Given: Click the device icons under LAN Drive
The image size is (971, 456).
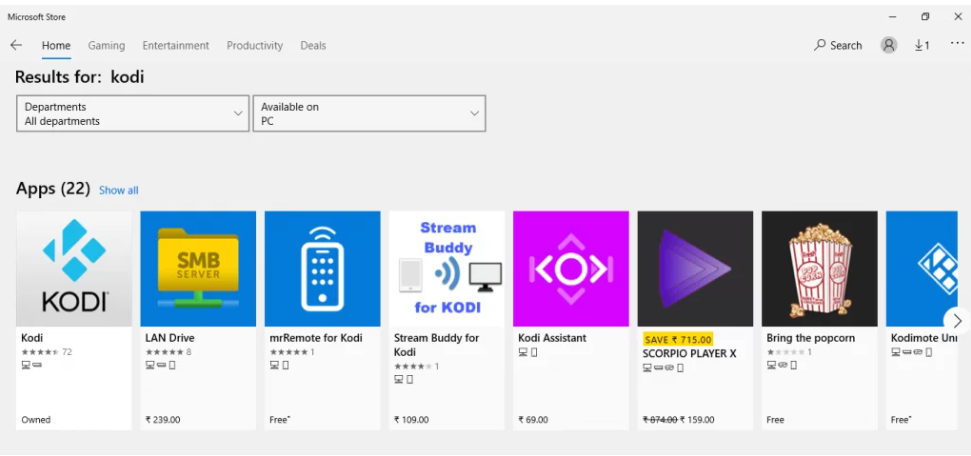Looking at the screenshot, I should point(160,366).
